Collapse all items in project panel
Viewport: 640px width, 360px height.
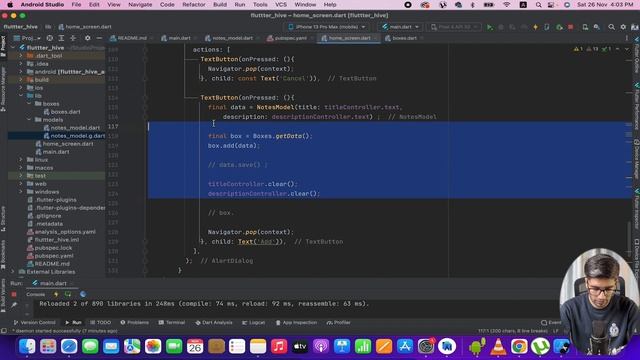(x=73, y=38)
